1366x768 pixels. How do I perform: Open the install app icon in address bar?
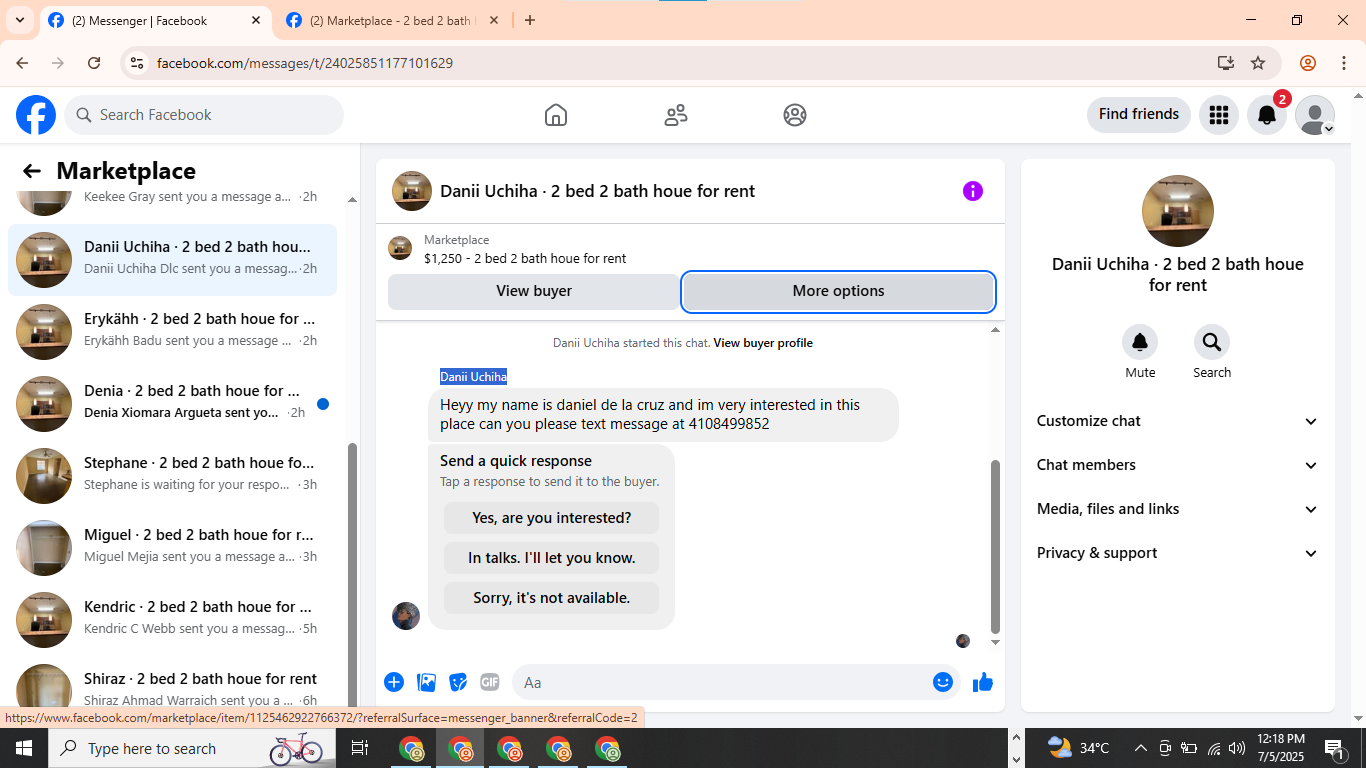pos(1226,63)
